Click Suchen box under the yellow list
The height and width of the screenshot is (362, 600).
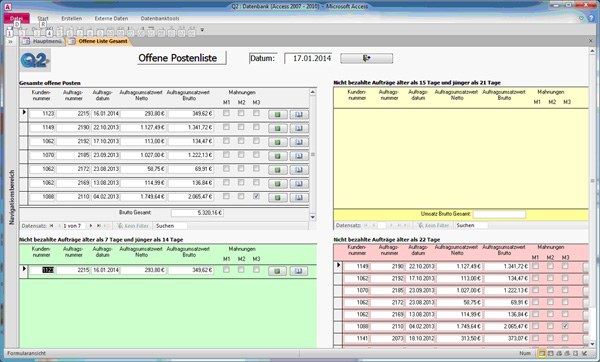coord(471,225)
